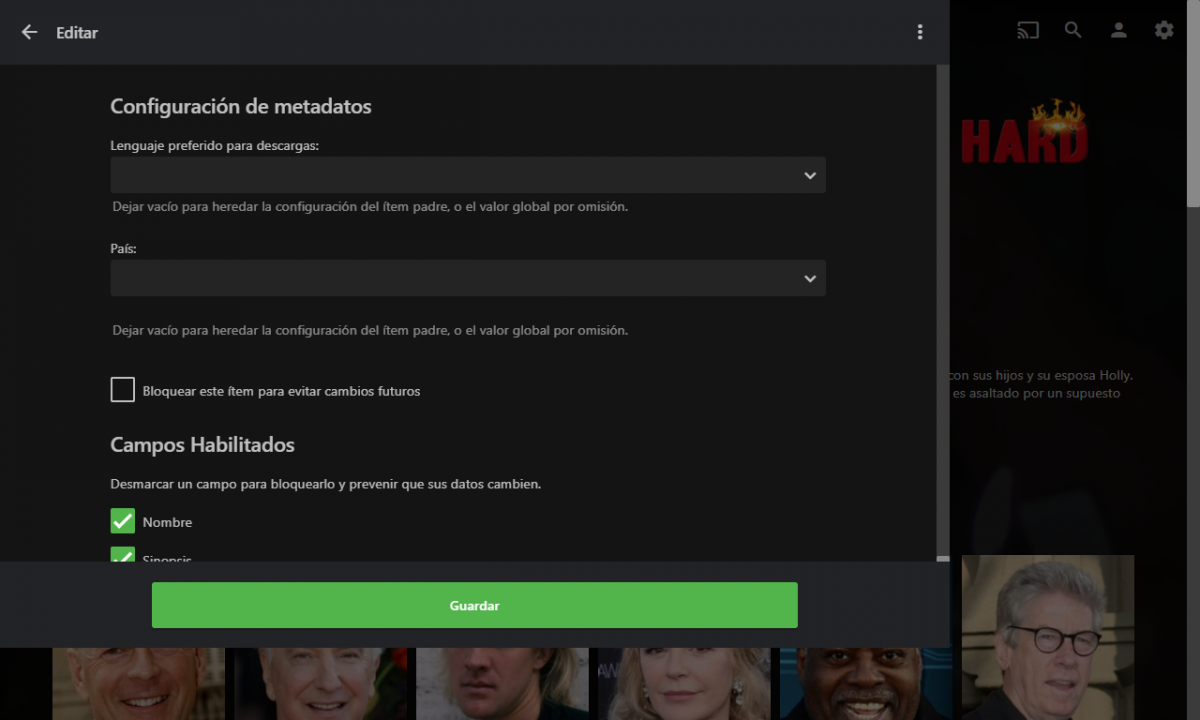
Task: Open the settings gear icon
Action: pos(1164,30)
